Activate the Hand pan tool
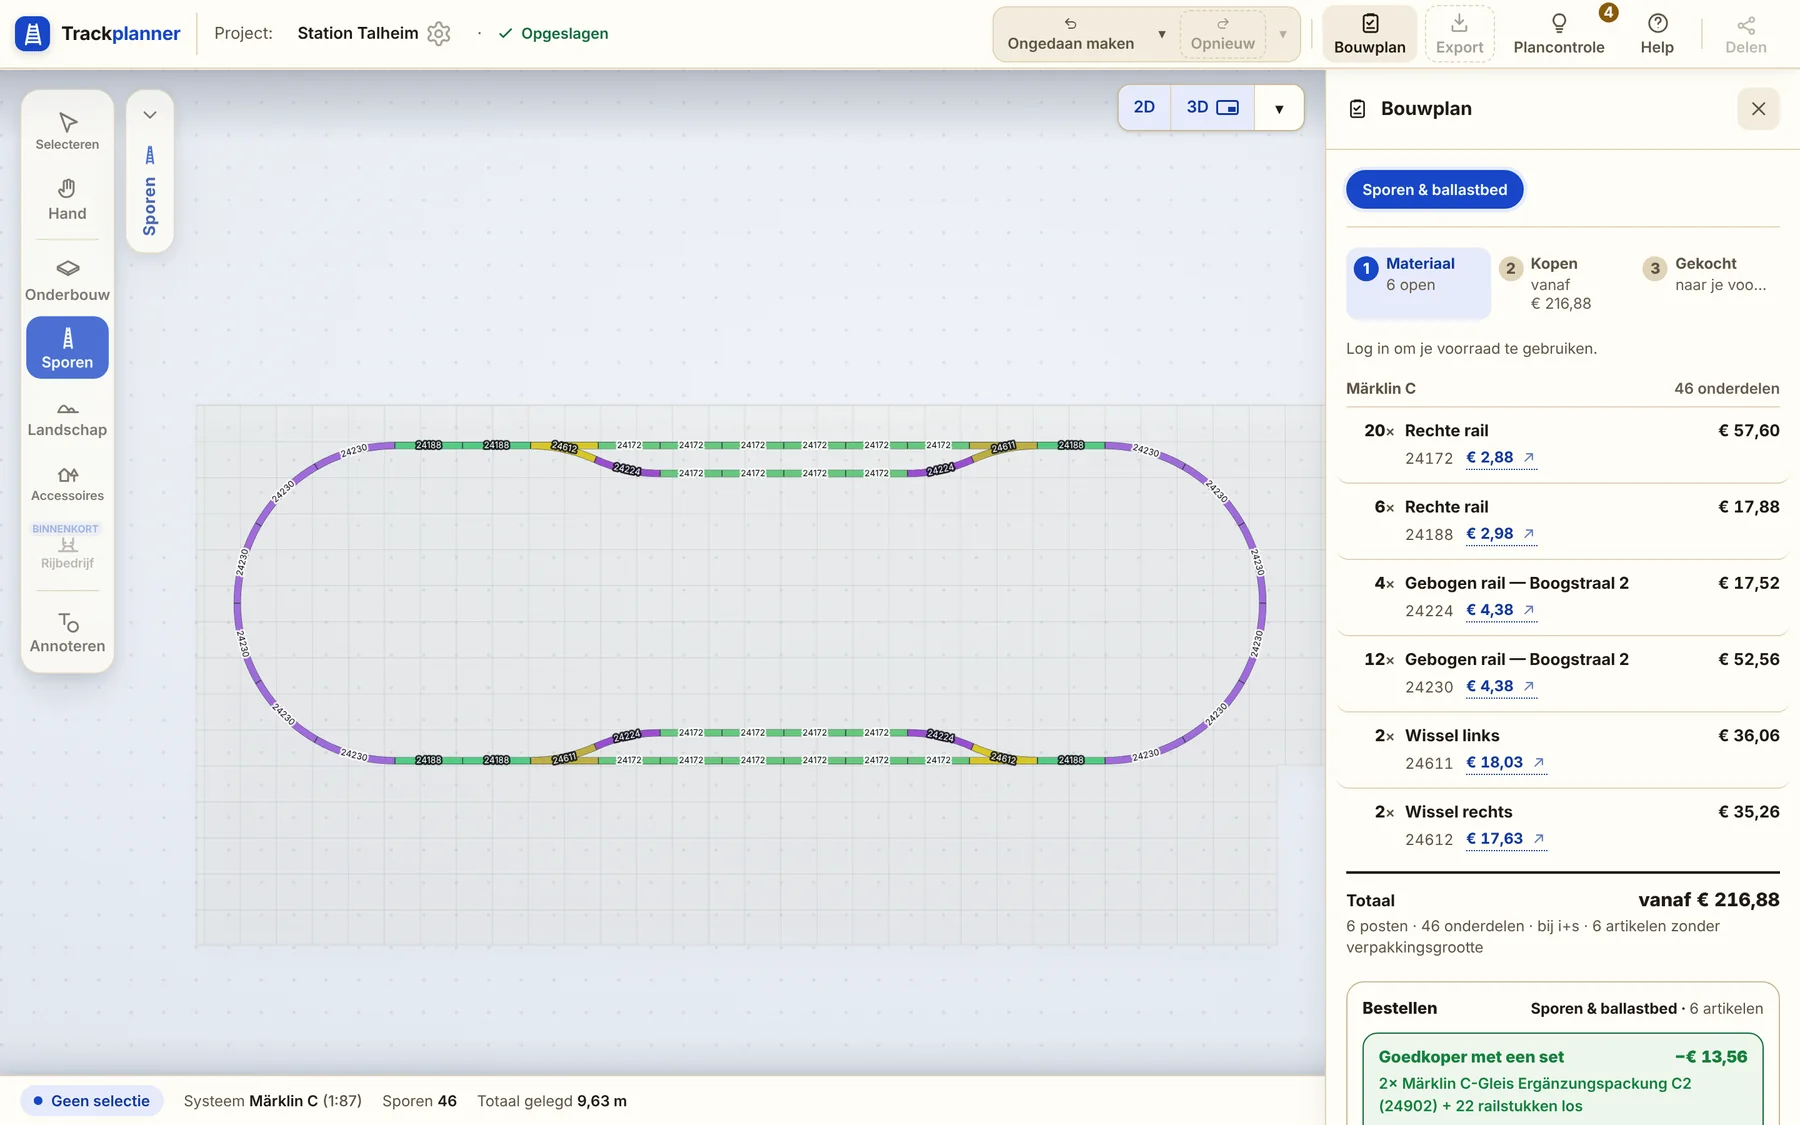Screen dimensions: 1800x1125 67,199
